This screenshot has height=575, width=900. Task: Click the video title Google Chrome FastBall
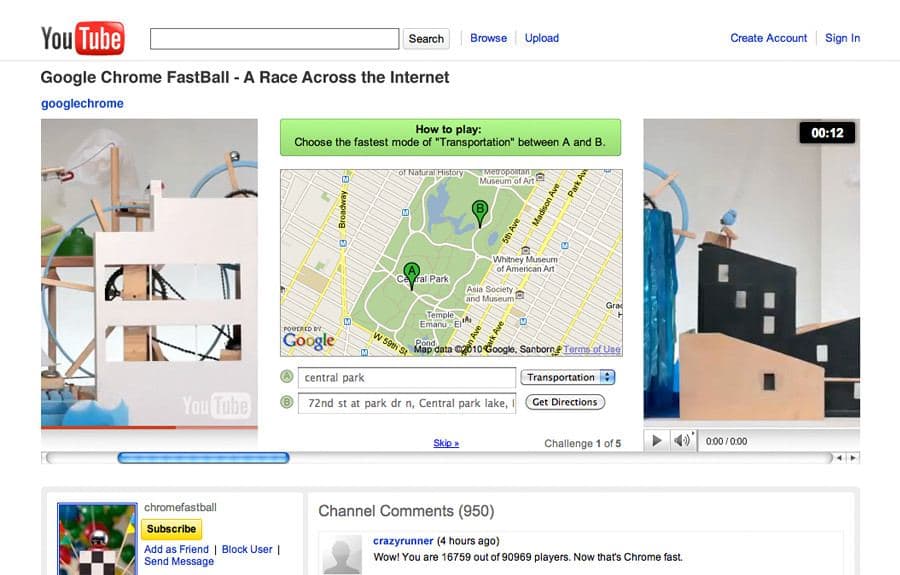click(245, 77)
